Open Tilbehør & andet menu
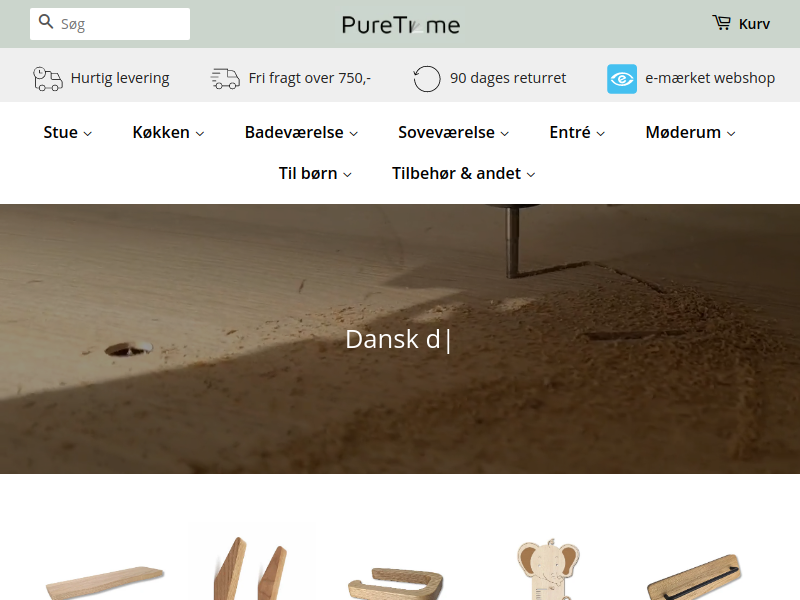 (x=463, y=173)
